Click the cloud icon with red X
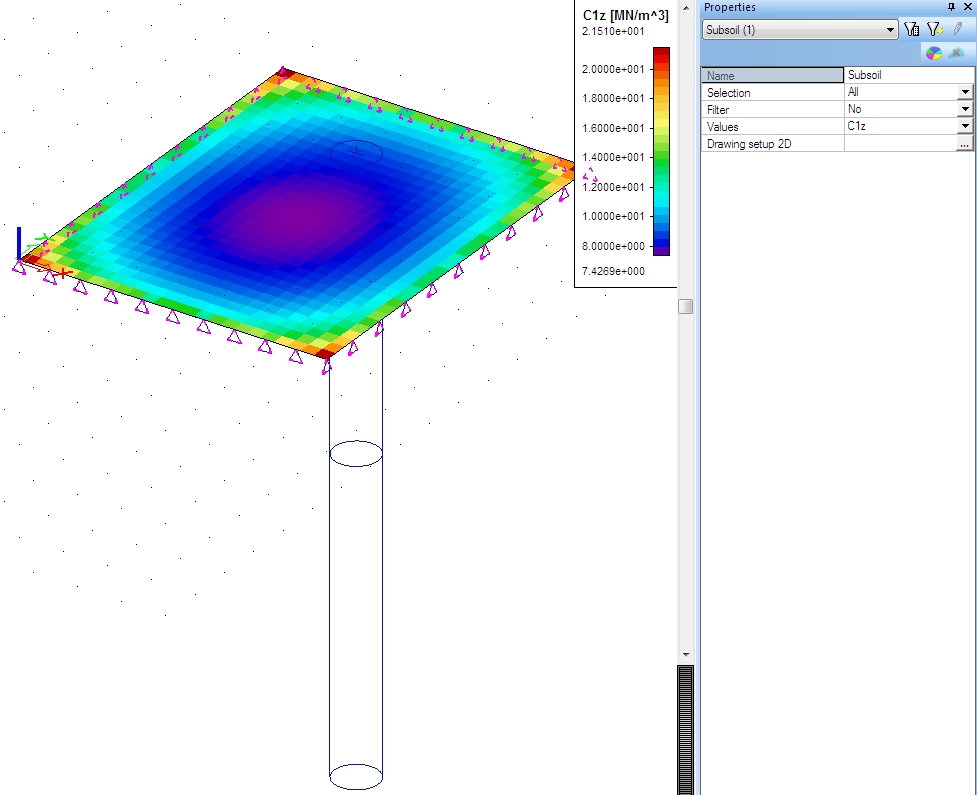This screenshot has width=977, height=795. pyautogui.click(x=956, y=53)
